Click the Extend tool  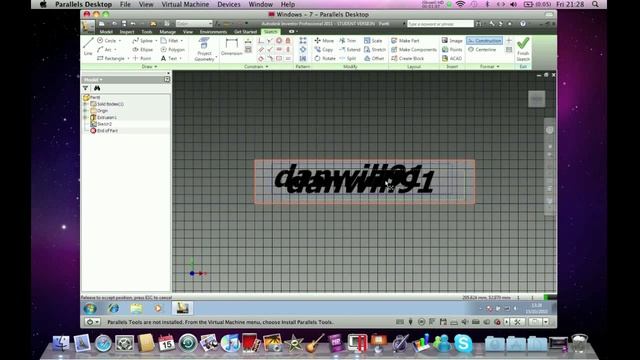349,49
